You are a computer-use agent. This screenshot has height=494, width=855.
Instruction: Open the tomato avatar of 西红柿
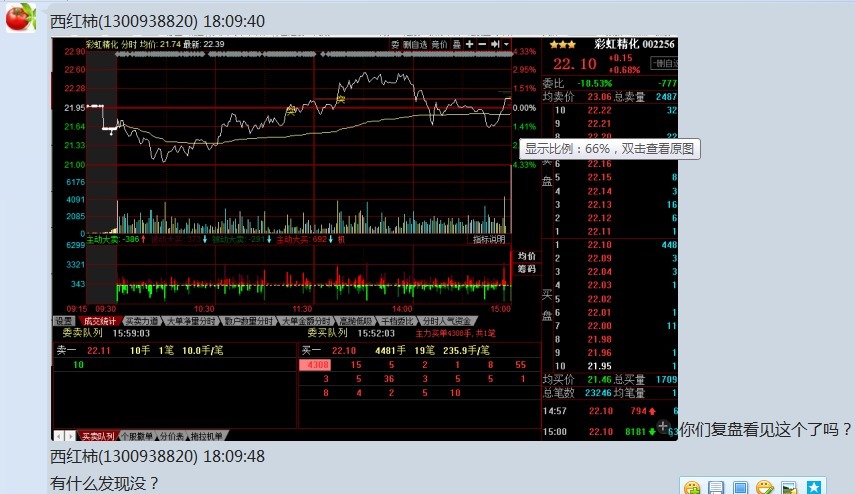tap(21, 17)
